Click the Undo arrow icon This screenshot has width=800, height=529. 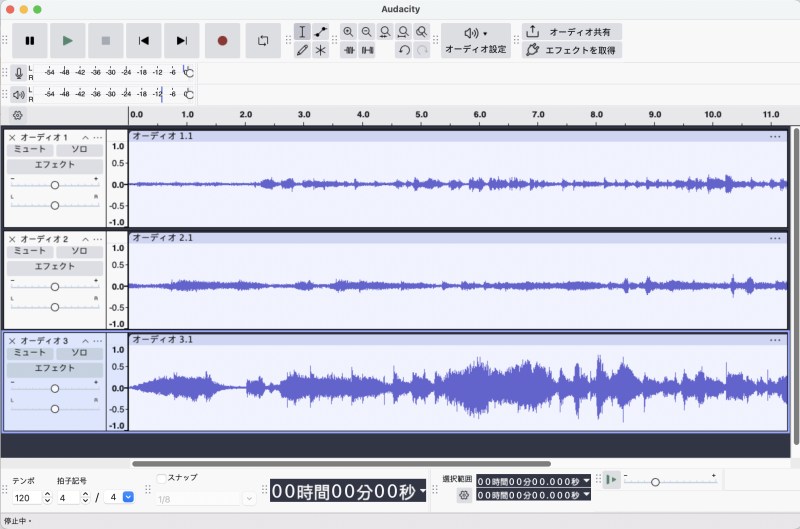404,50
